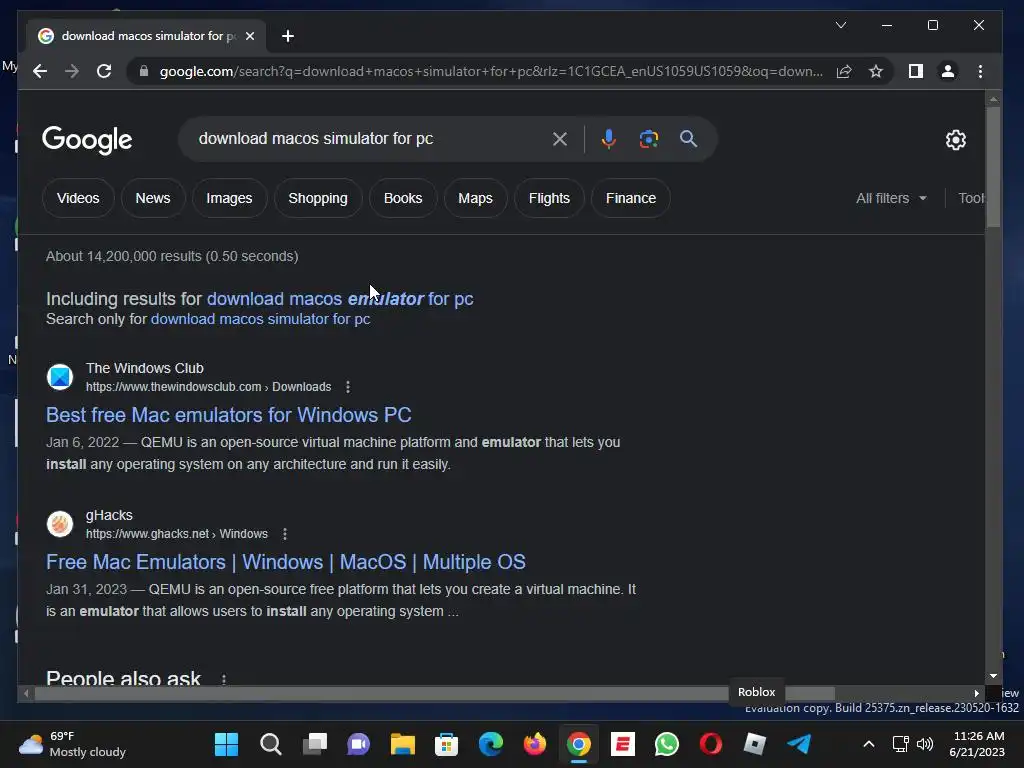
Task: Open Chrome three-dot menu
Action: click(x=980, y=71)
